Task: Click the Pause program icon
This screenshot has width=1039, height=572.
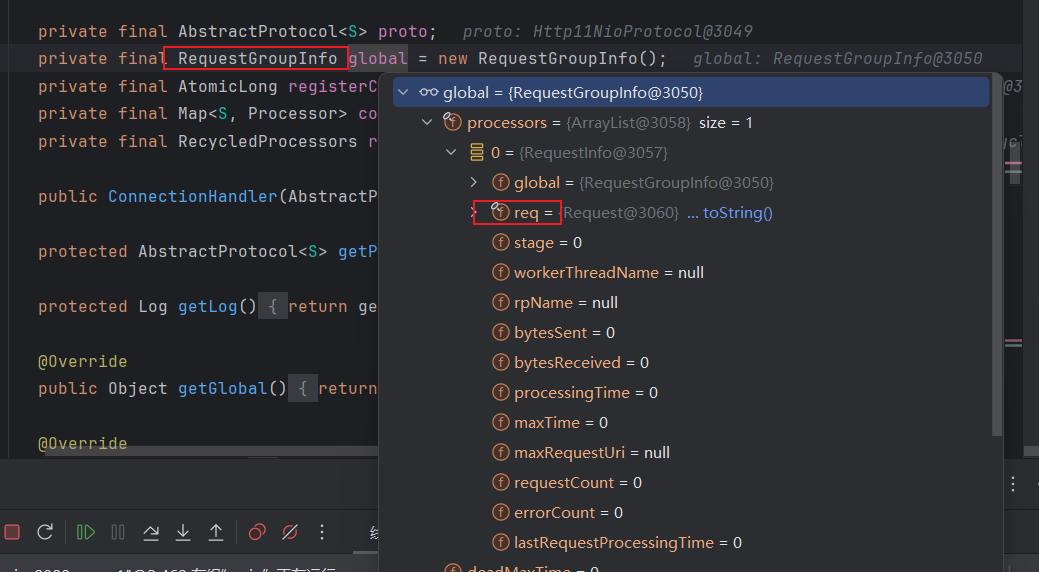Action: (118, 532)
